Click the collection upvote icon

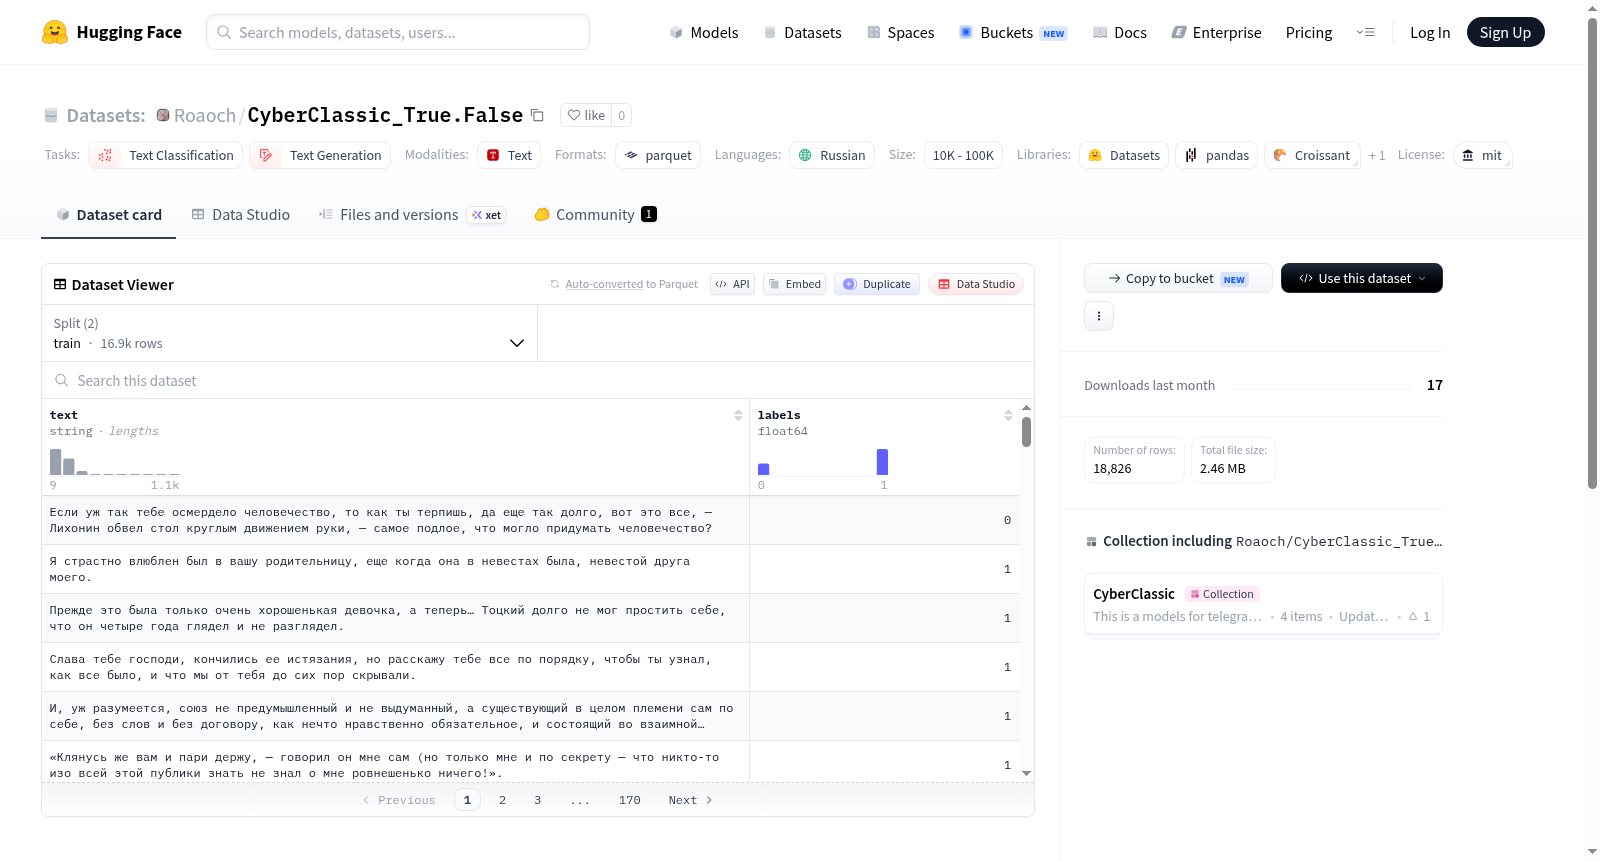coord(1413,616)
